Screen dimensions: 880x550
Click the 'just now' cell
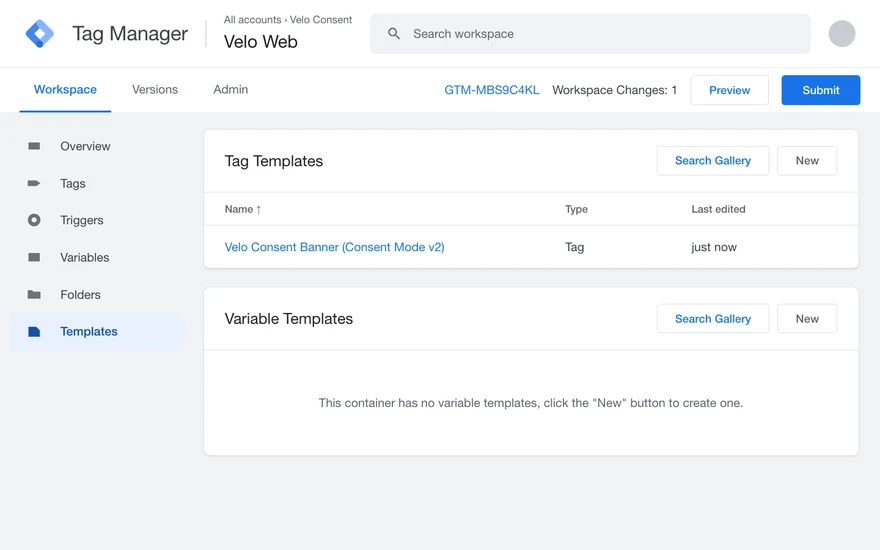714,247
